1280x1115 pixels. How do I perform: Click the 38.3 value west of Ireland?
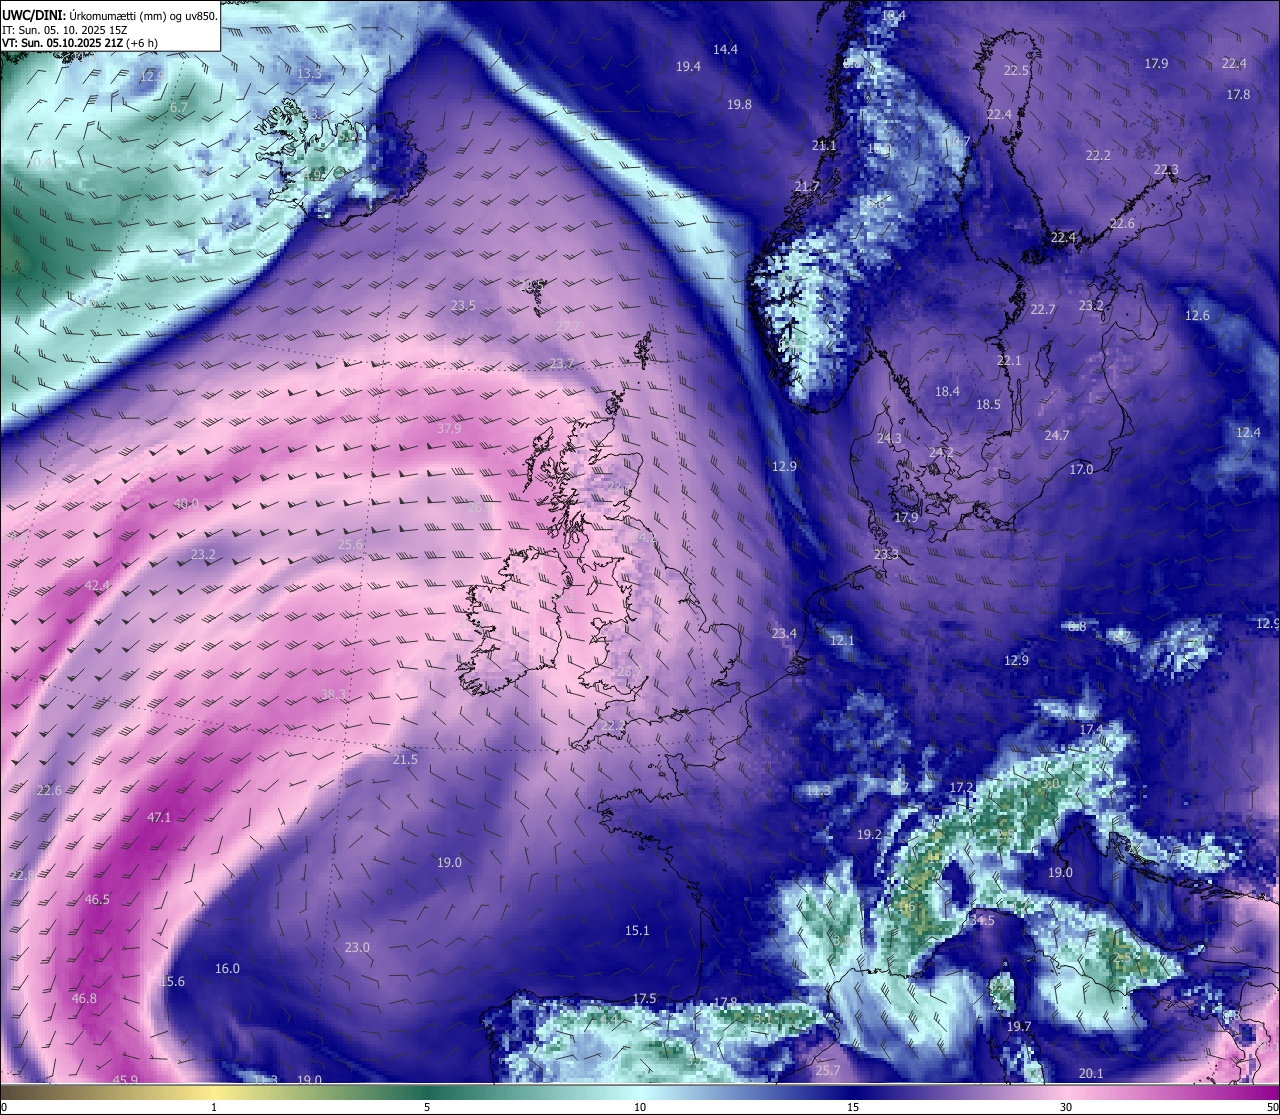(x=334, y=694)
